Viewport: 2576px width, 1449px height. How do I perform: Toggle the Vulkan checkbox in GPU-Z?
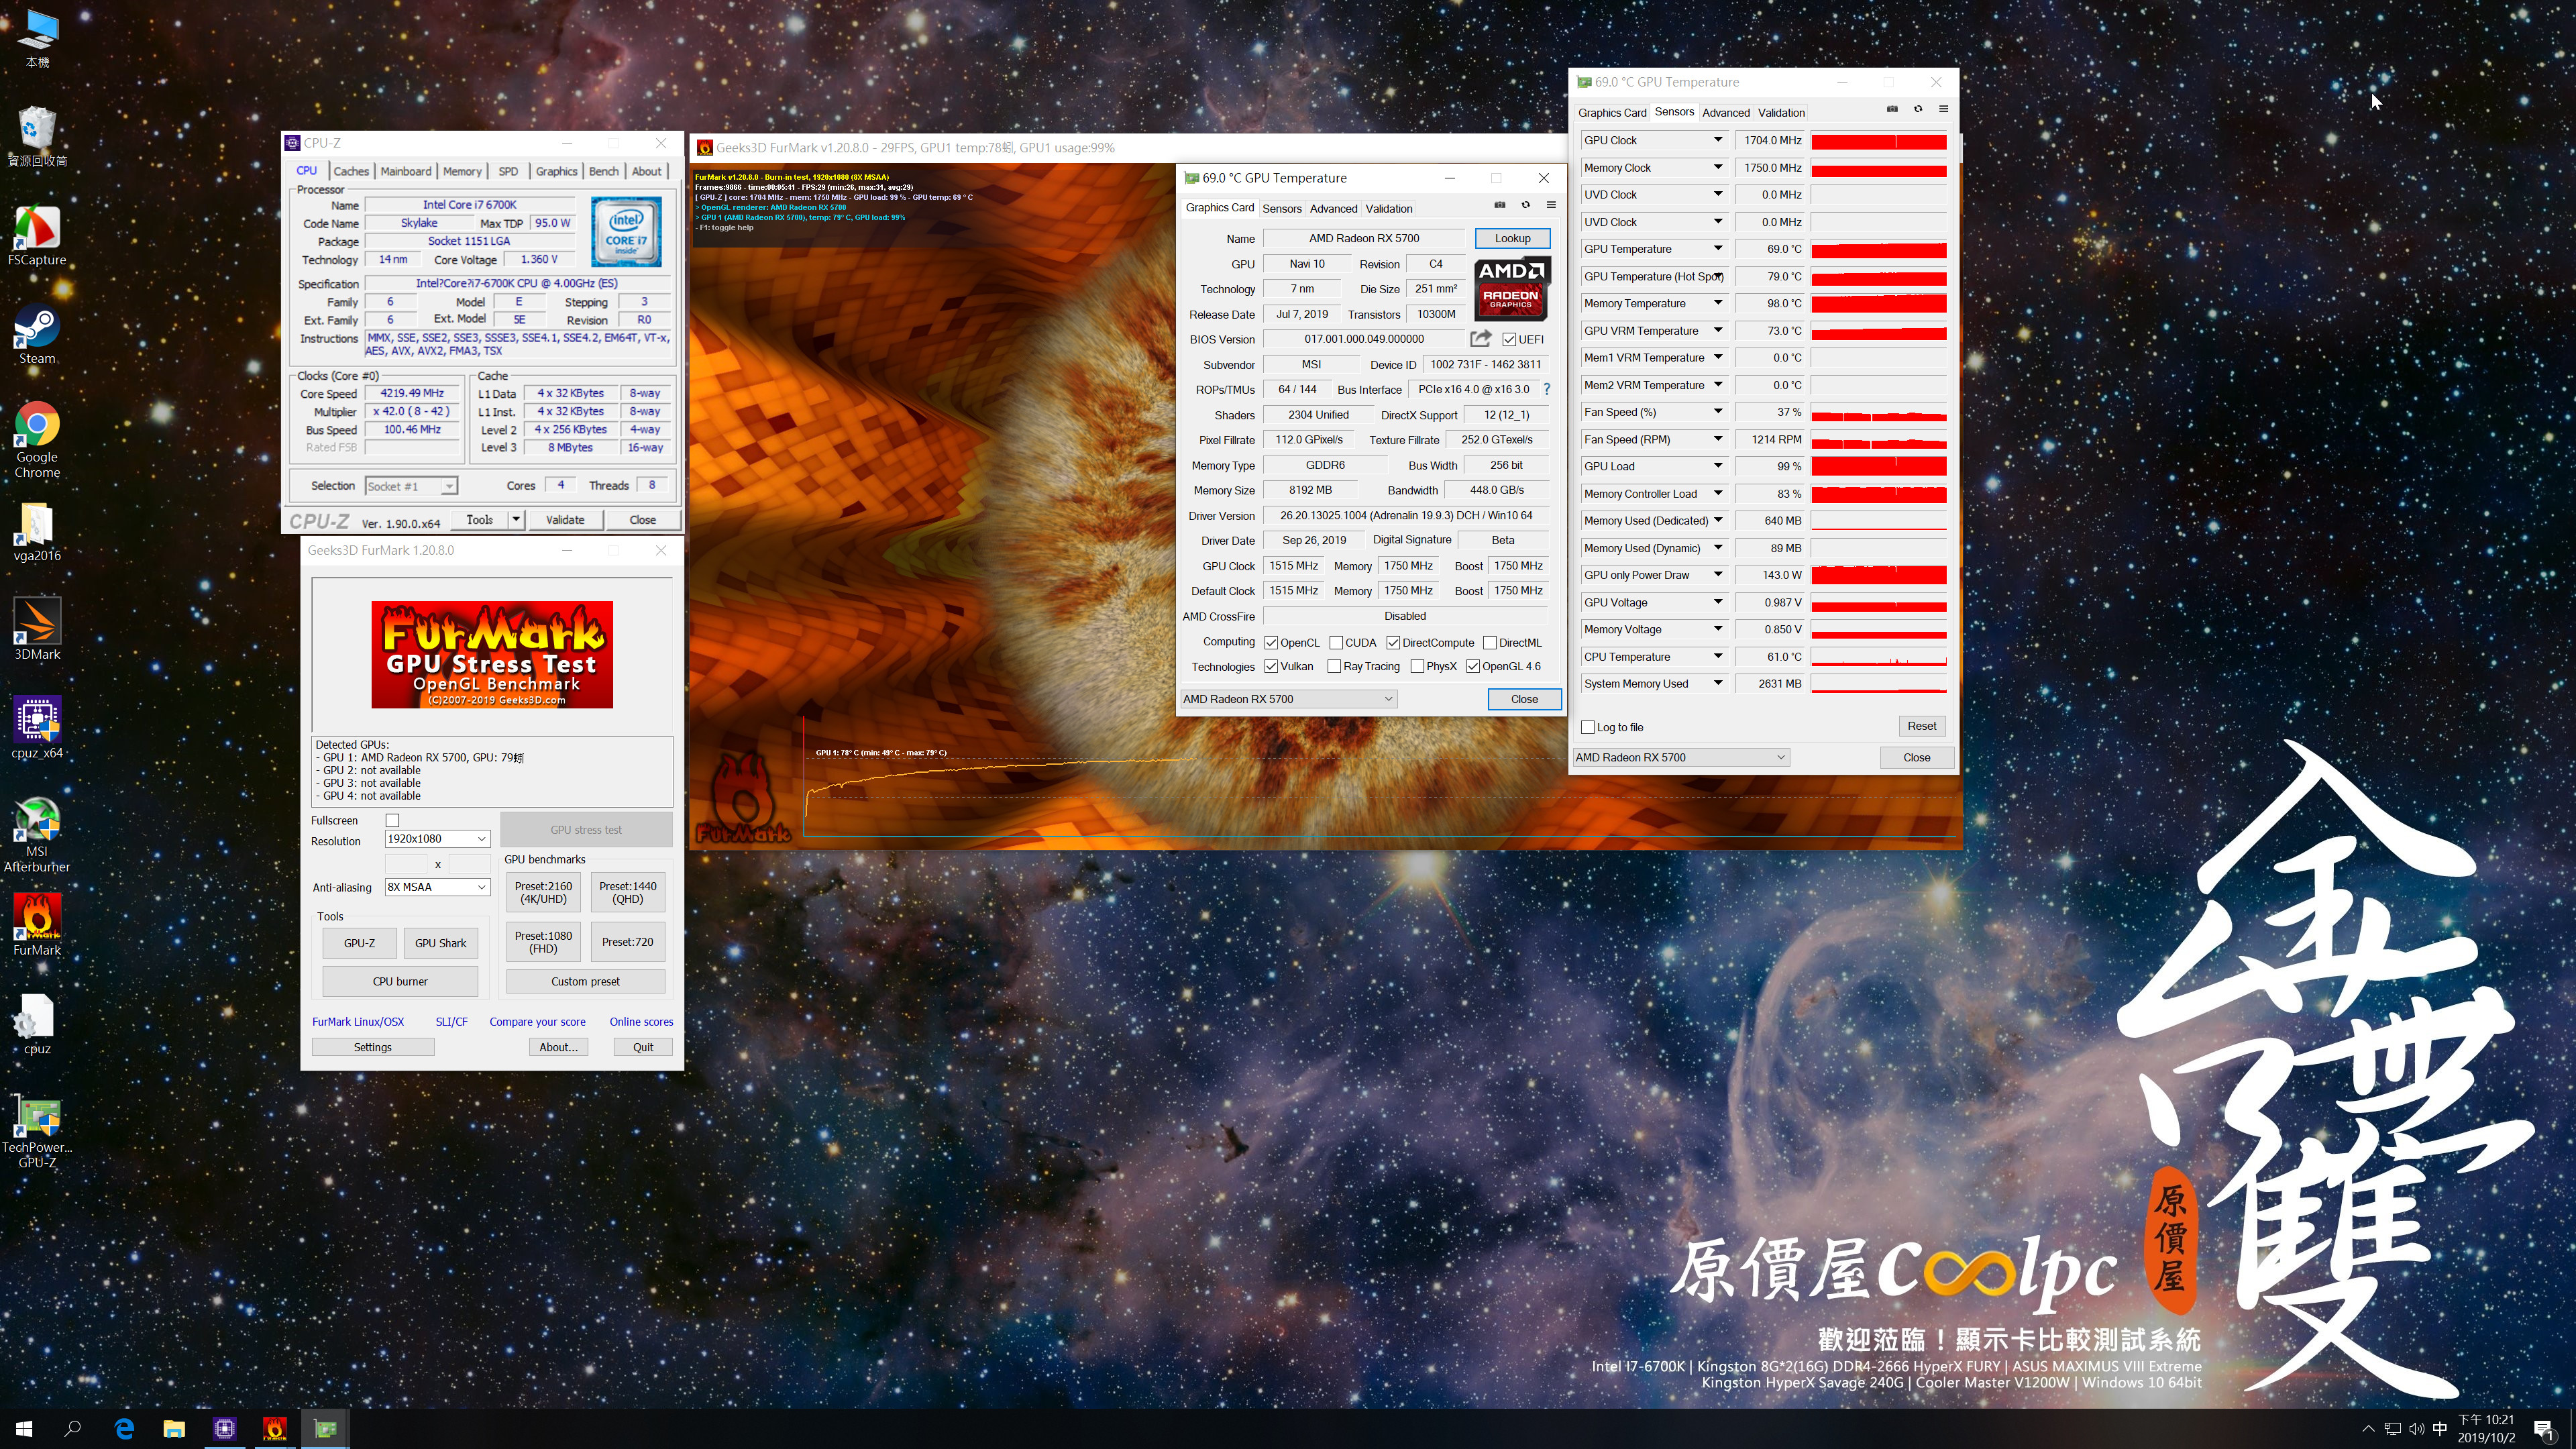(x=1271, y=666)
